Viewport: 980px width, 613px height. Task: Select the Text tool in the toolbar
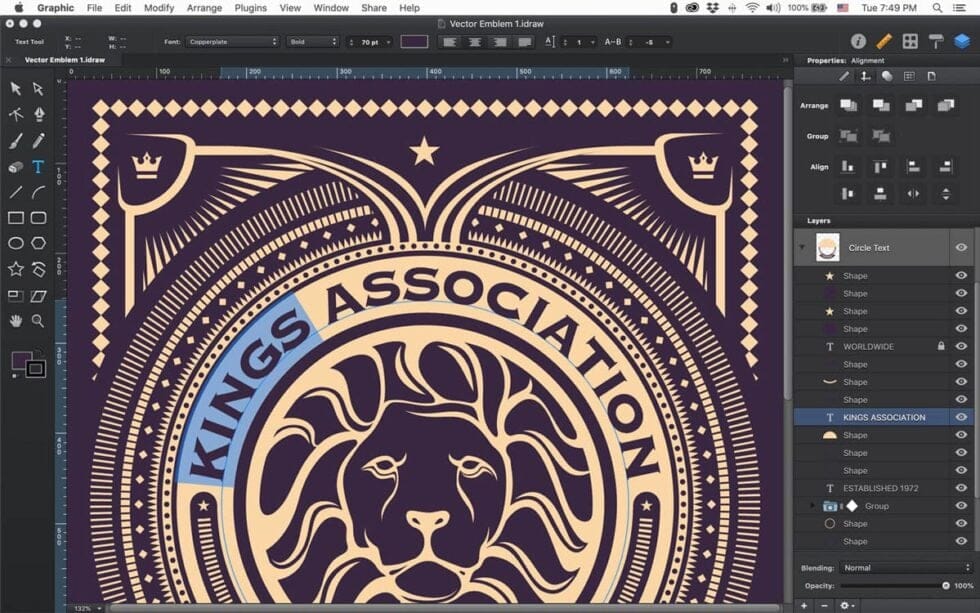pos(38,166)
